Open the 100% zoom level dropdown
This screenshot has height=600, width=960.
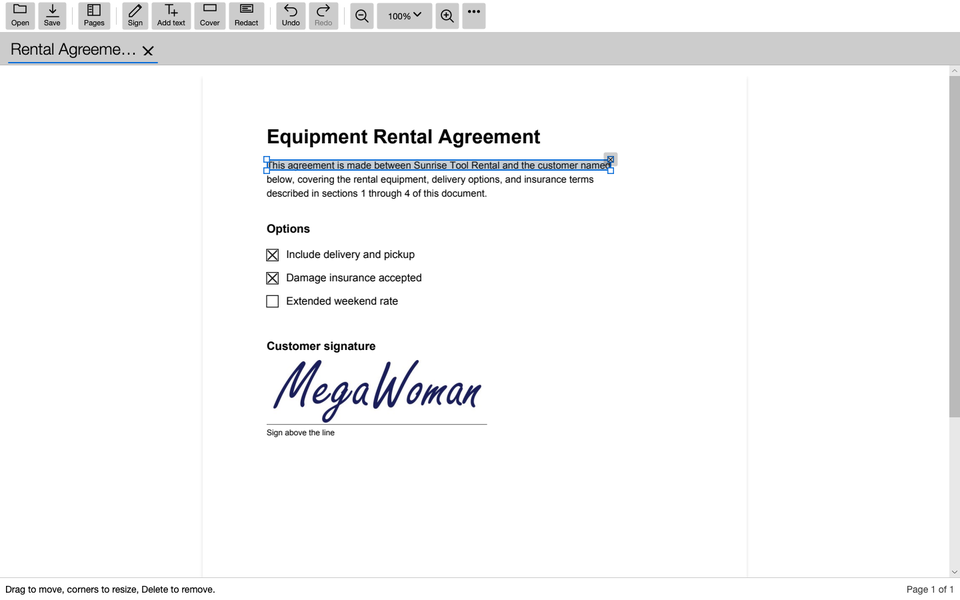(x=404, y=16)
